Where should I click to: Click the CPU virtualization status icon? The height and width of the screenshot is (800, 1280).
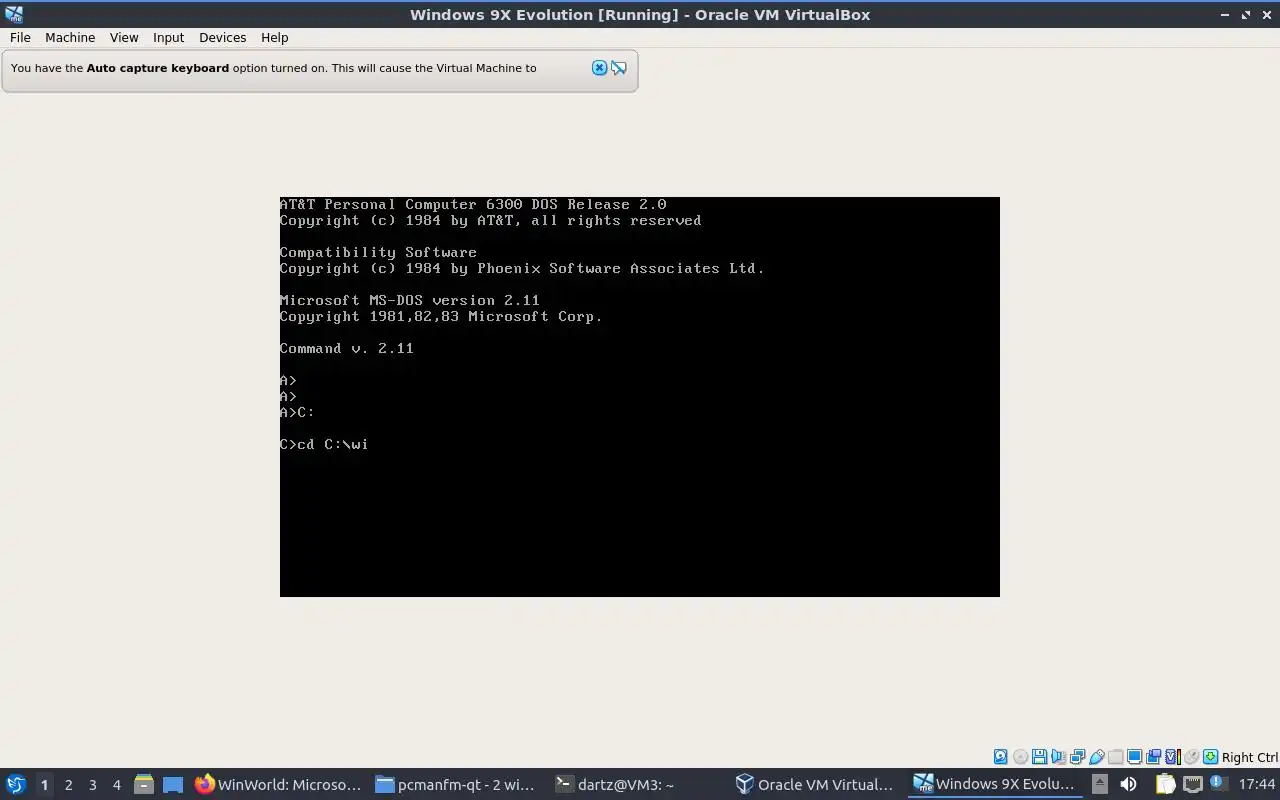1173,757
